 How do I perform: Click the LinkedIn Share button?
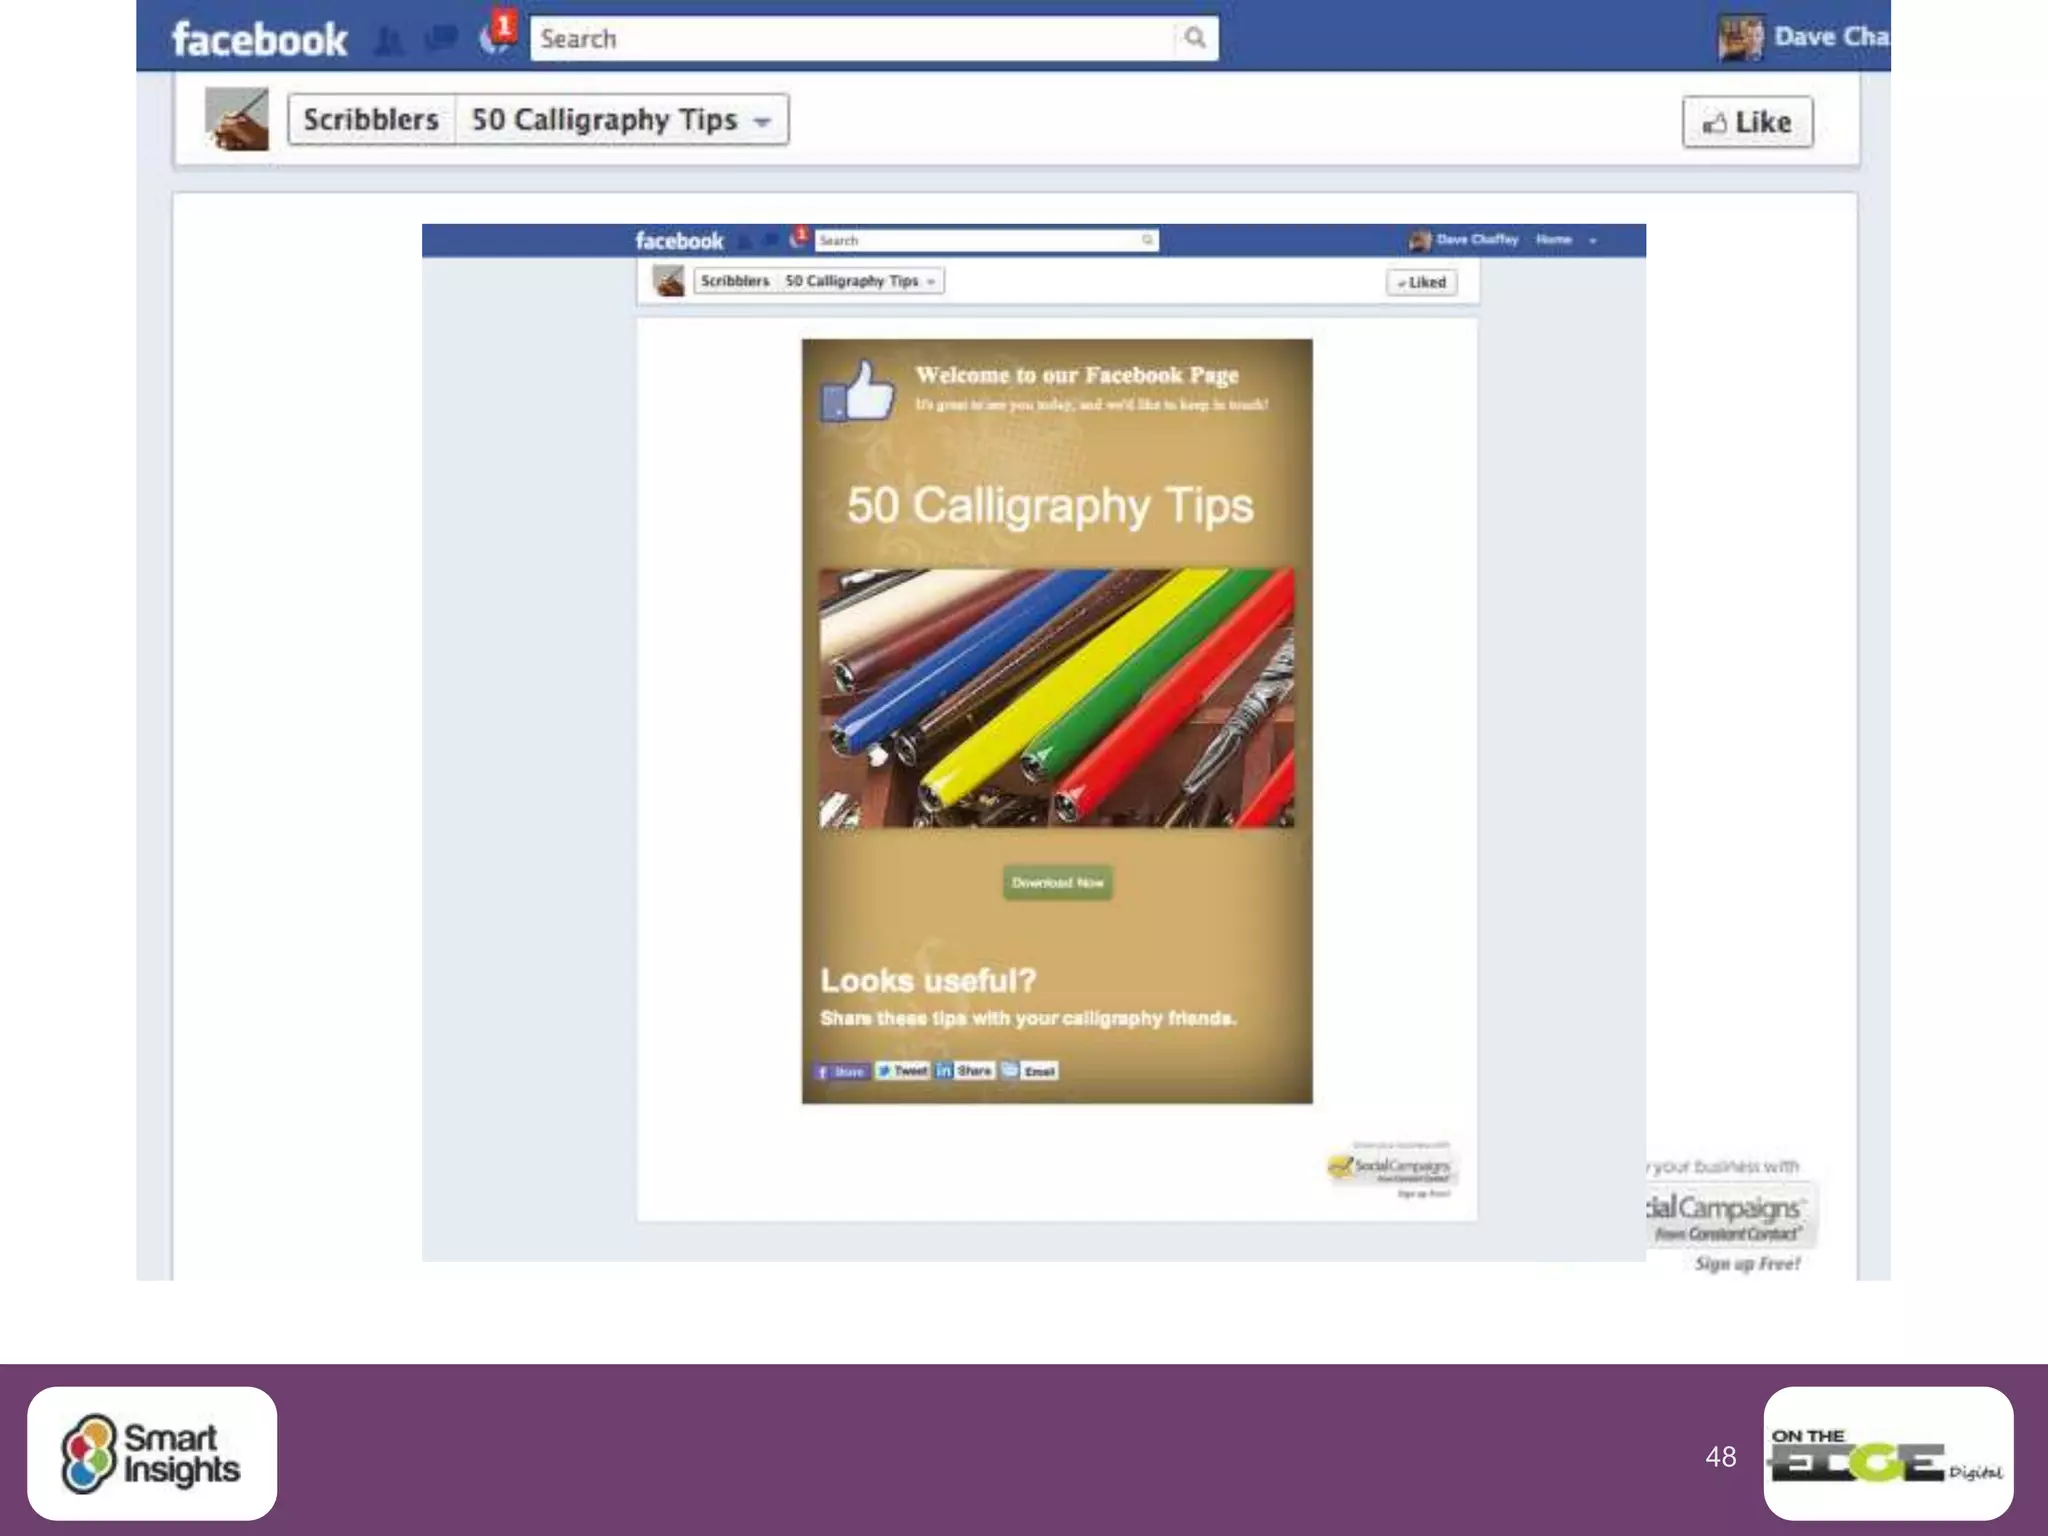pos(964,1071)
